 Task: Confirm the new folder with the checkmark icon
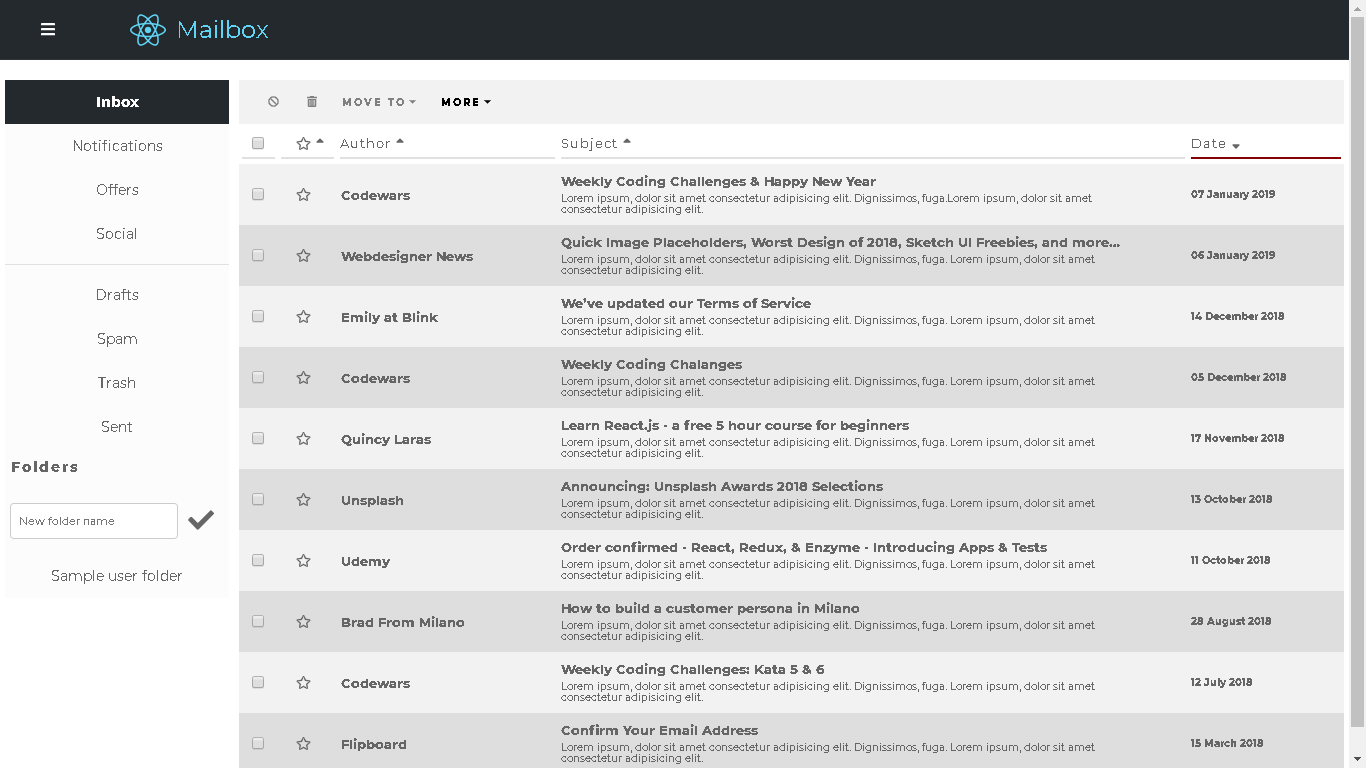[201, 520]
